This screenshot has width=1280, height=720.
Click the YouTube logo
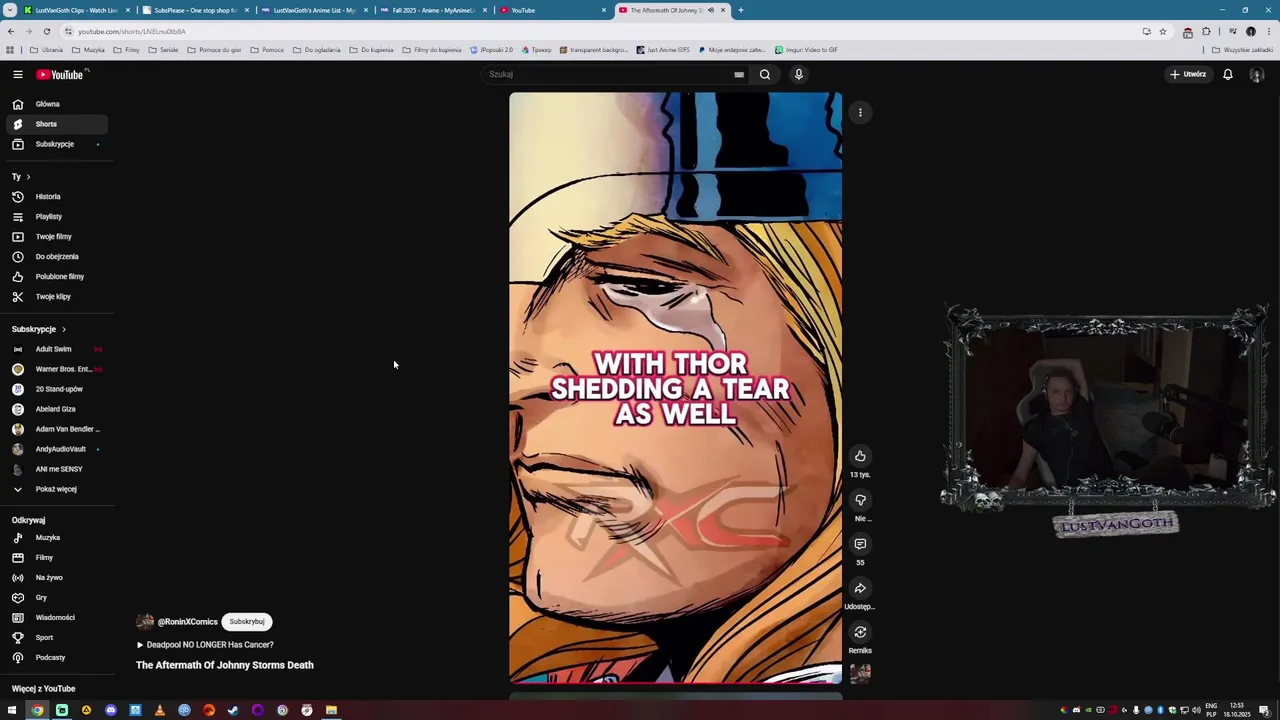click(x=60, y=74)
